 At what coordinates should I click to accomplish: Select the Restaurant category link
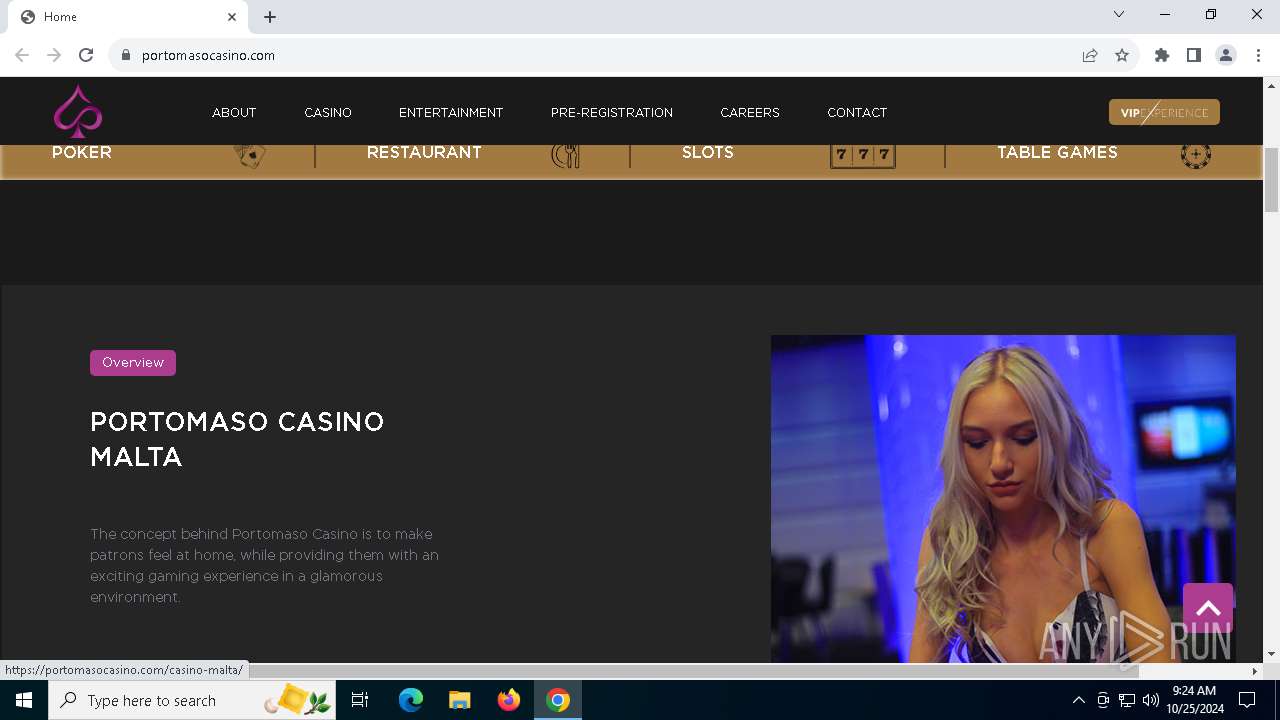coord(424,152)
